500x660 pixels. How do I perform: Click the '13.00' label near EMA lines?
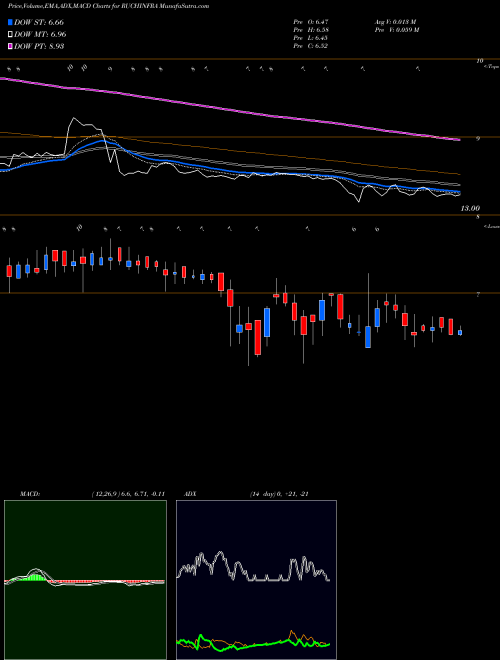470,208
